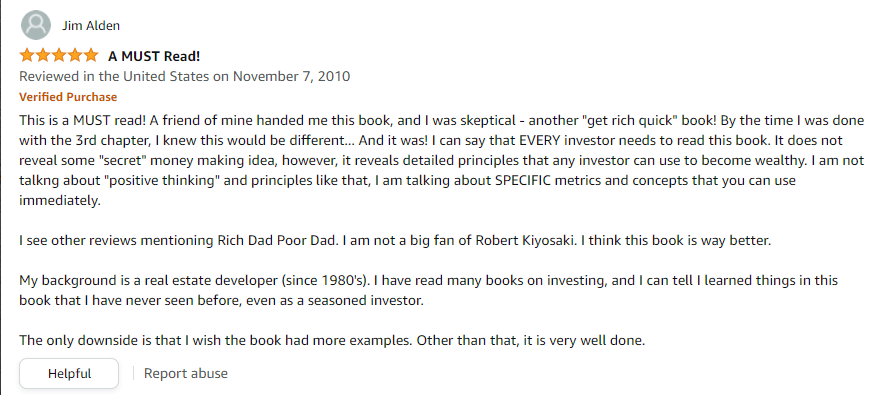880x395 pixels.
Task: Click the Report abuse link
Action: 186,374
